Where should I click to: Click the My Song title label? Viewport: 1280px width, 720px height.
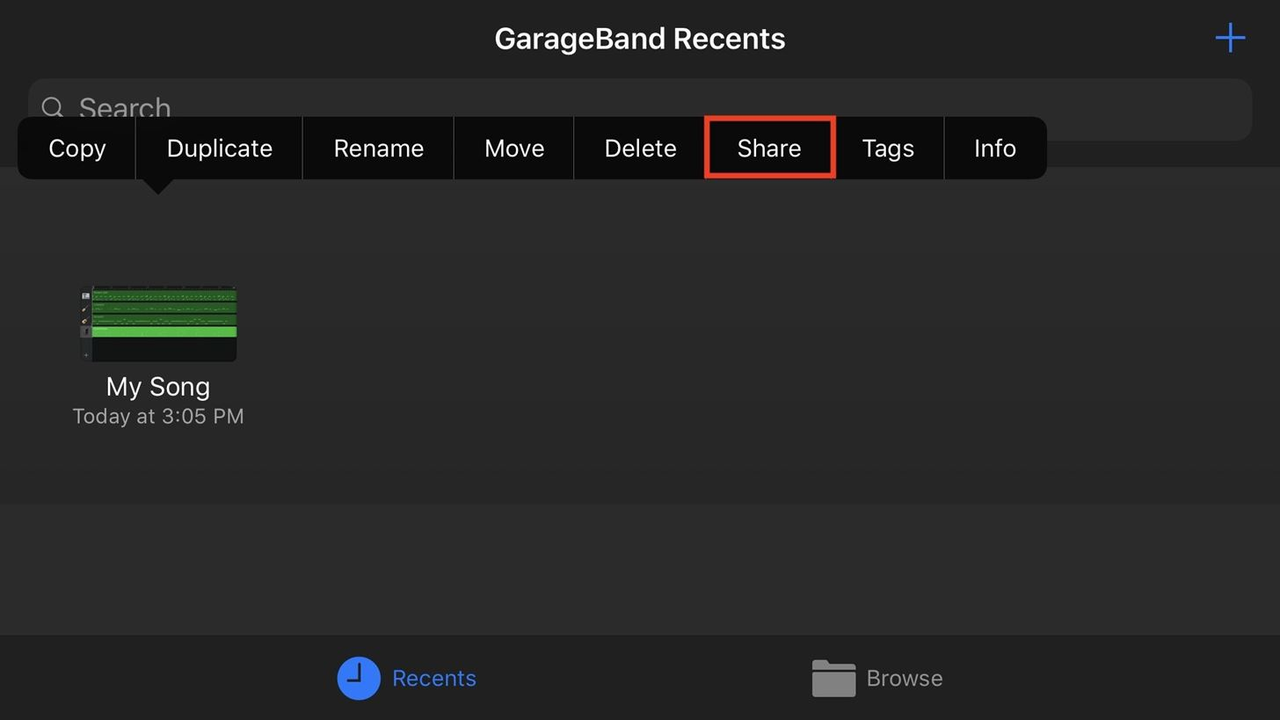[157, 387]
